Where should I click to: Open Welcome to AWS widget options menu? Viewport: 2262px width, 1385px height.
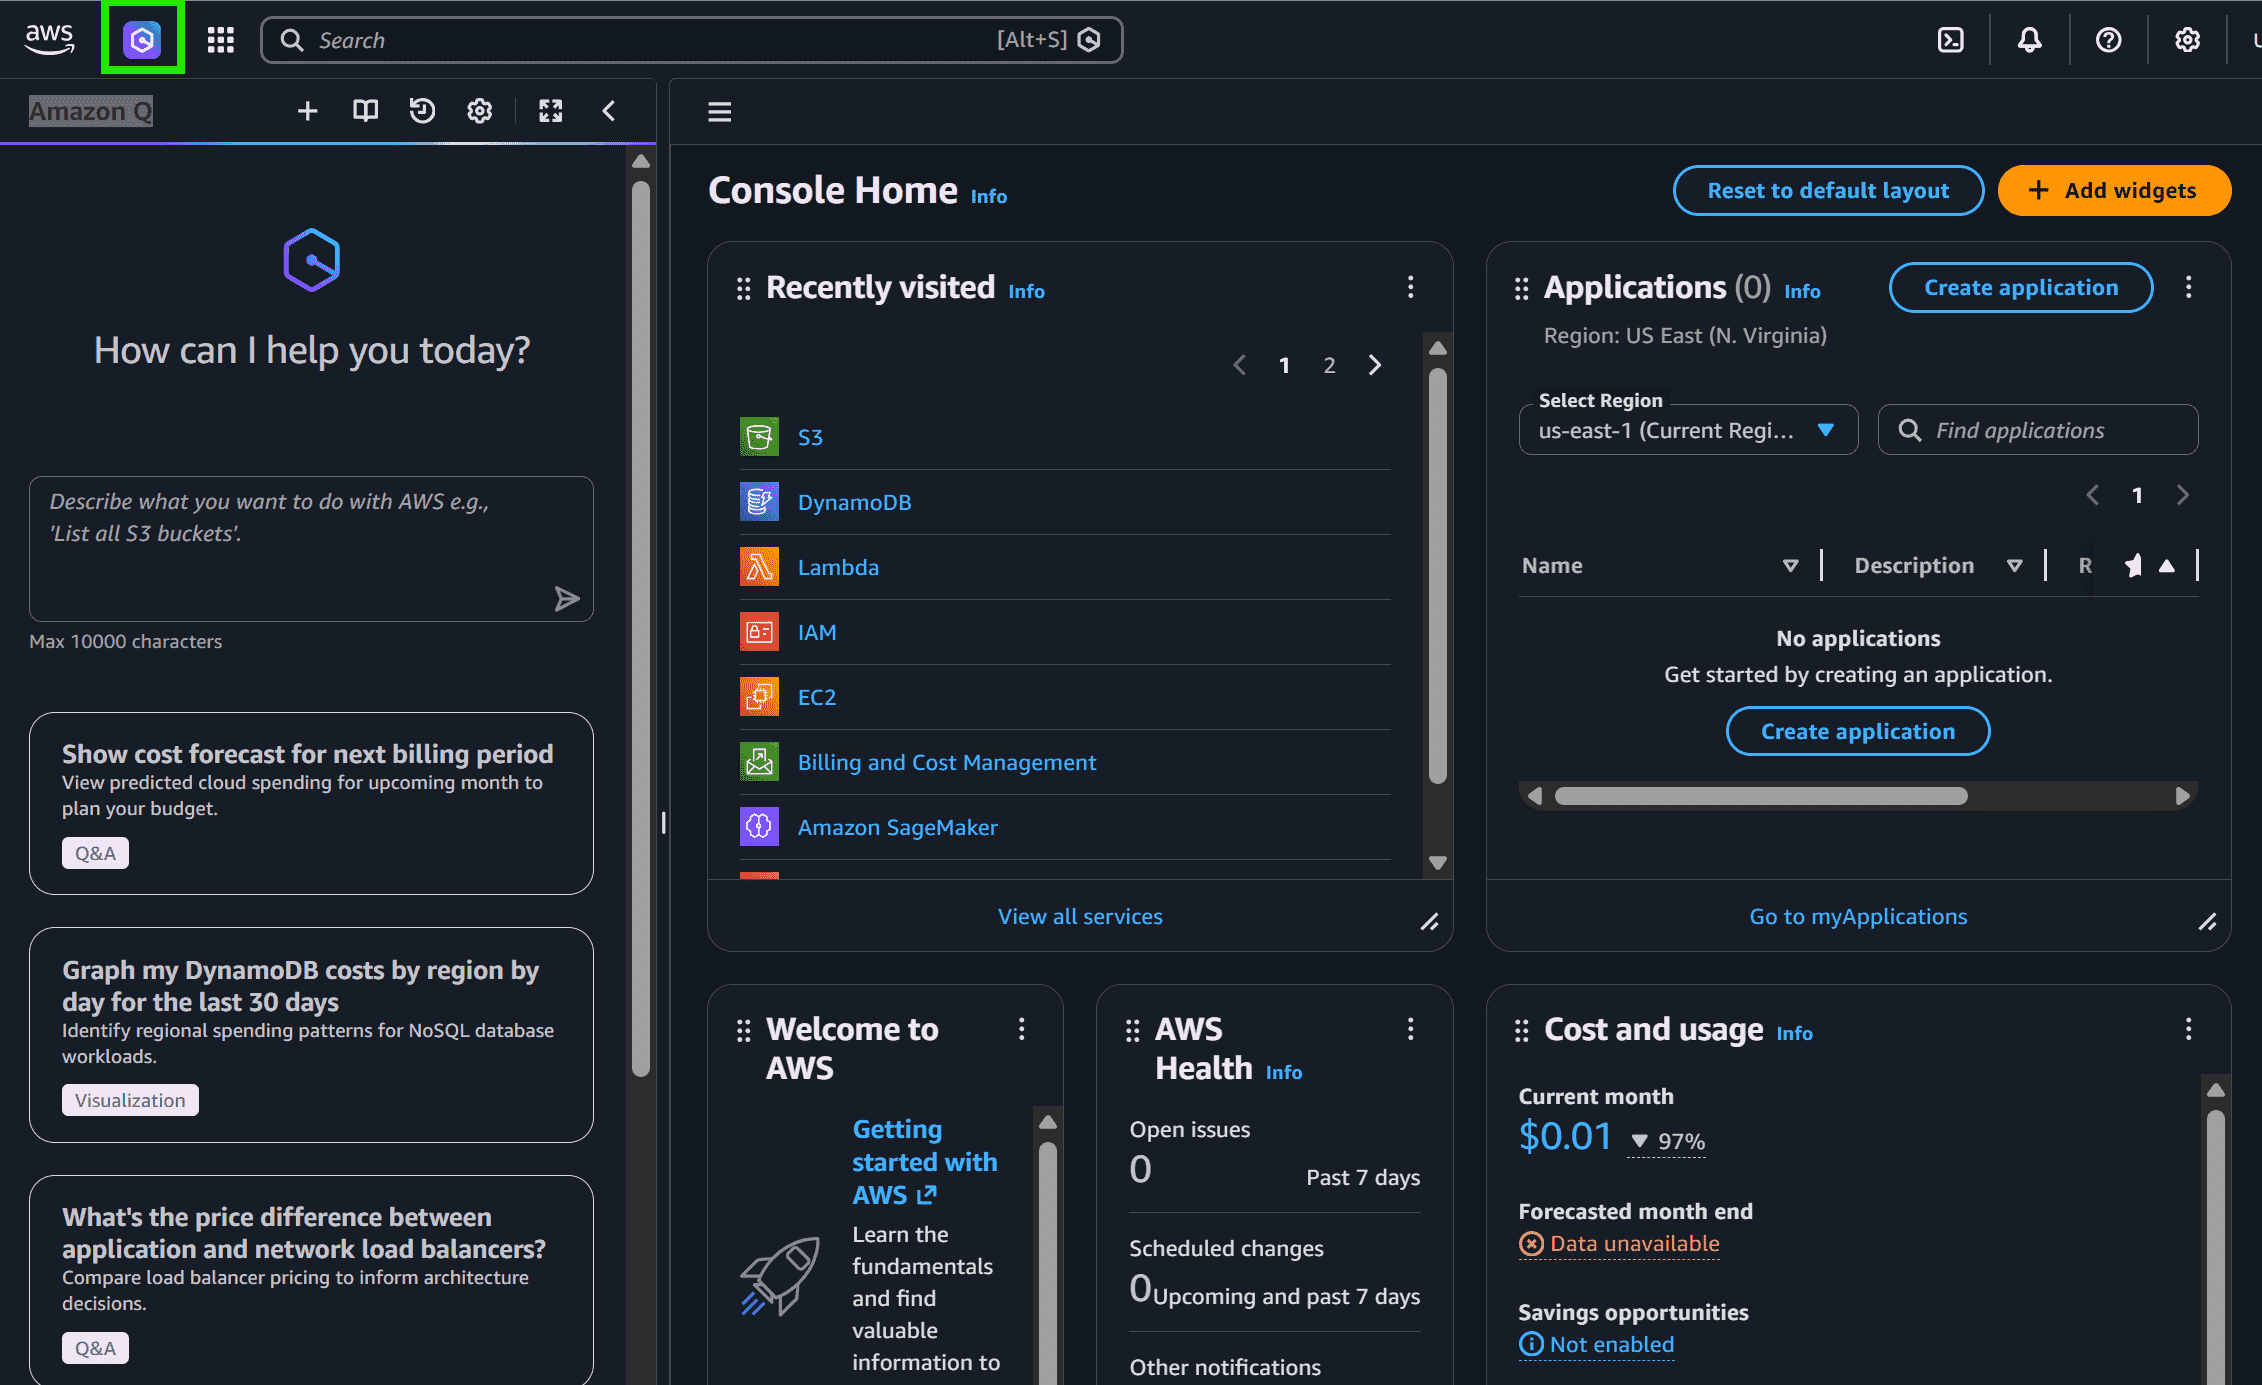[1021, 1029]
